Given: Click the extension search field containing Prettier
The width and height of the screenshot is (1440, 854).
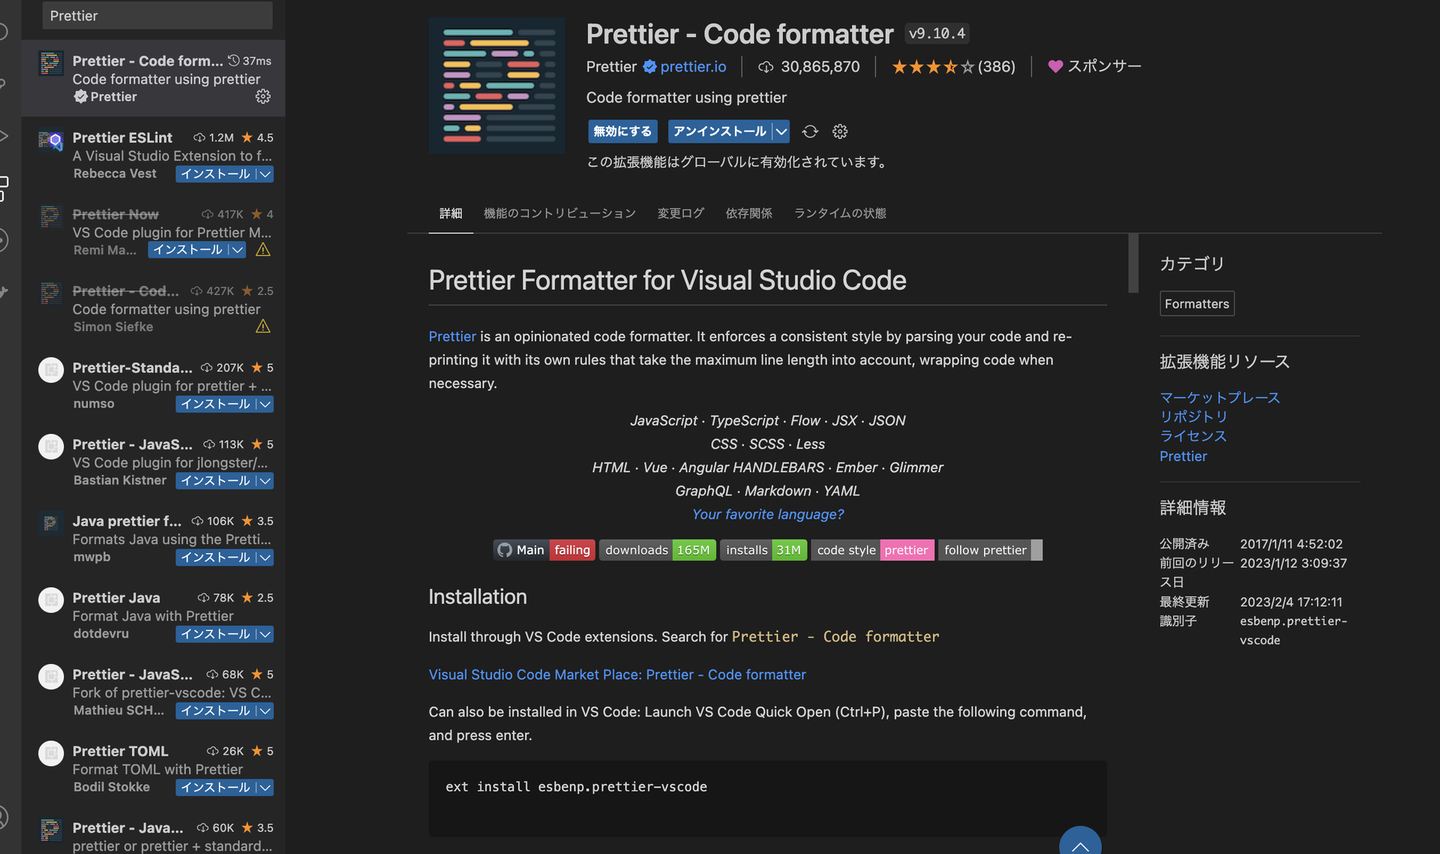Looking at the screenshot, I should coord(157,16).
